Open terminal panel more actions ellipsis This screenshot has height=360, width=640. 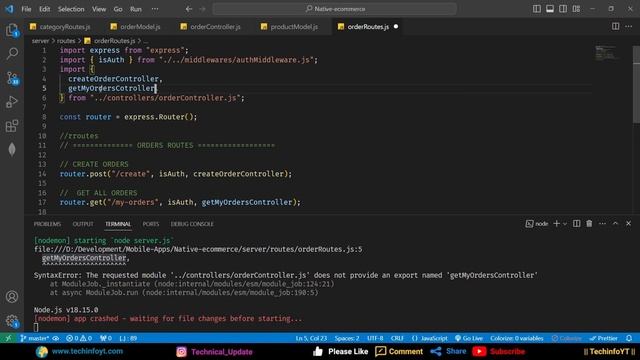click(x=602, y=224)
